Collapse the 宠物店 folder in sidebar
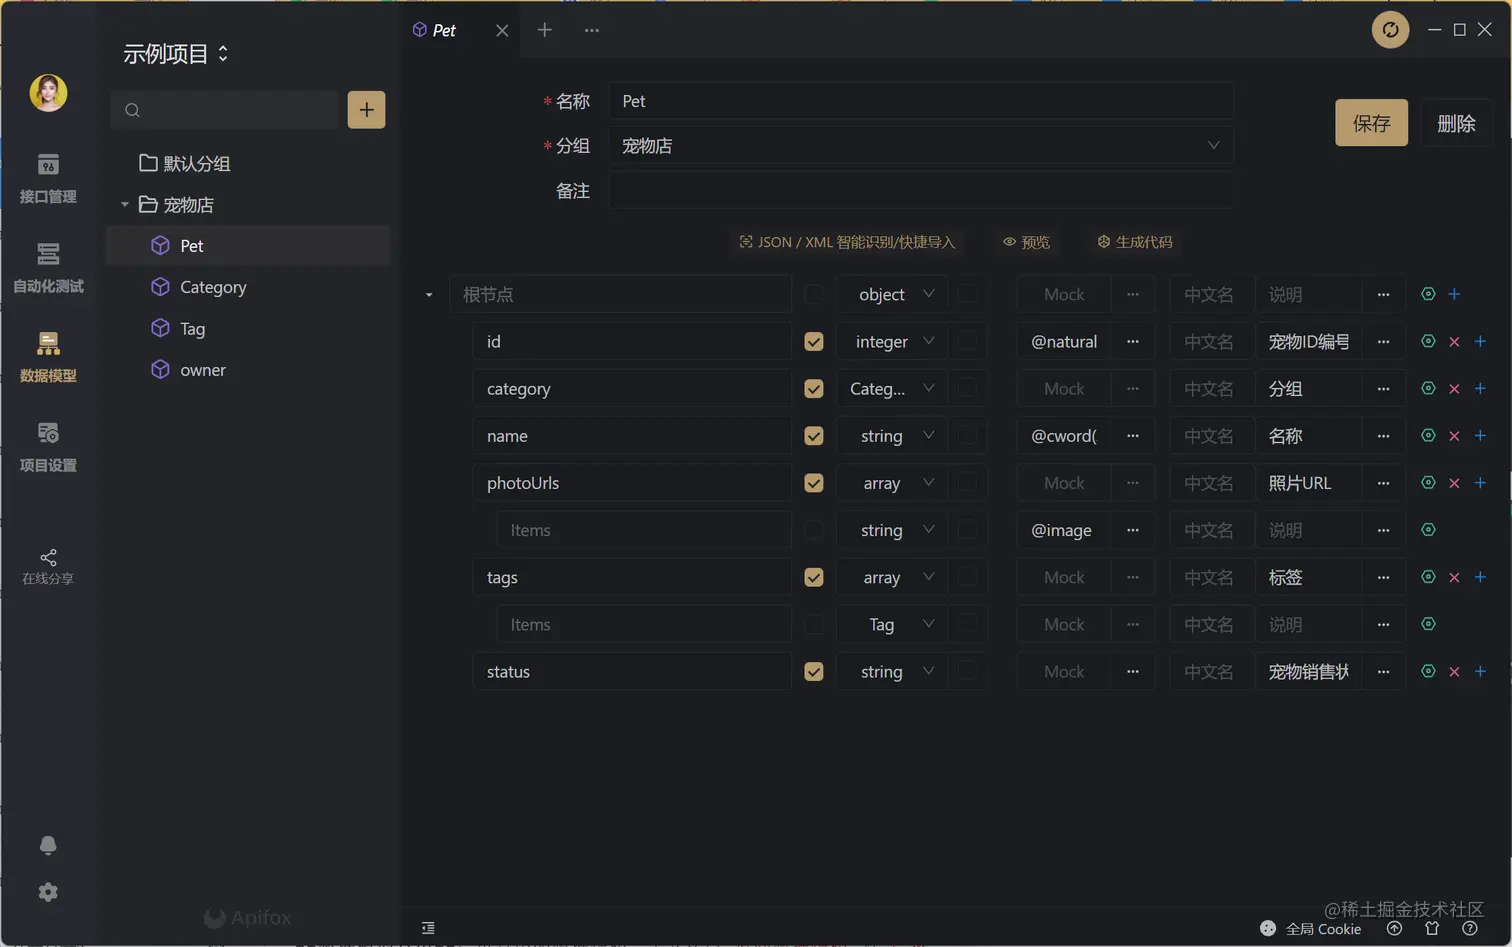This screenshot has height=947, width=1512. tap(127, 204)
